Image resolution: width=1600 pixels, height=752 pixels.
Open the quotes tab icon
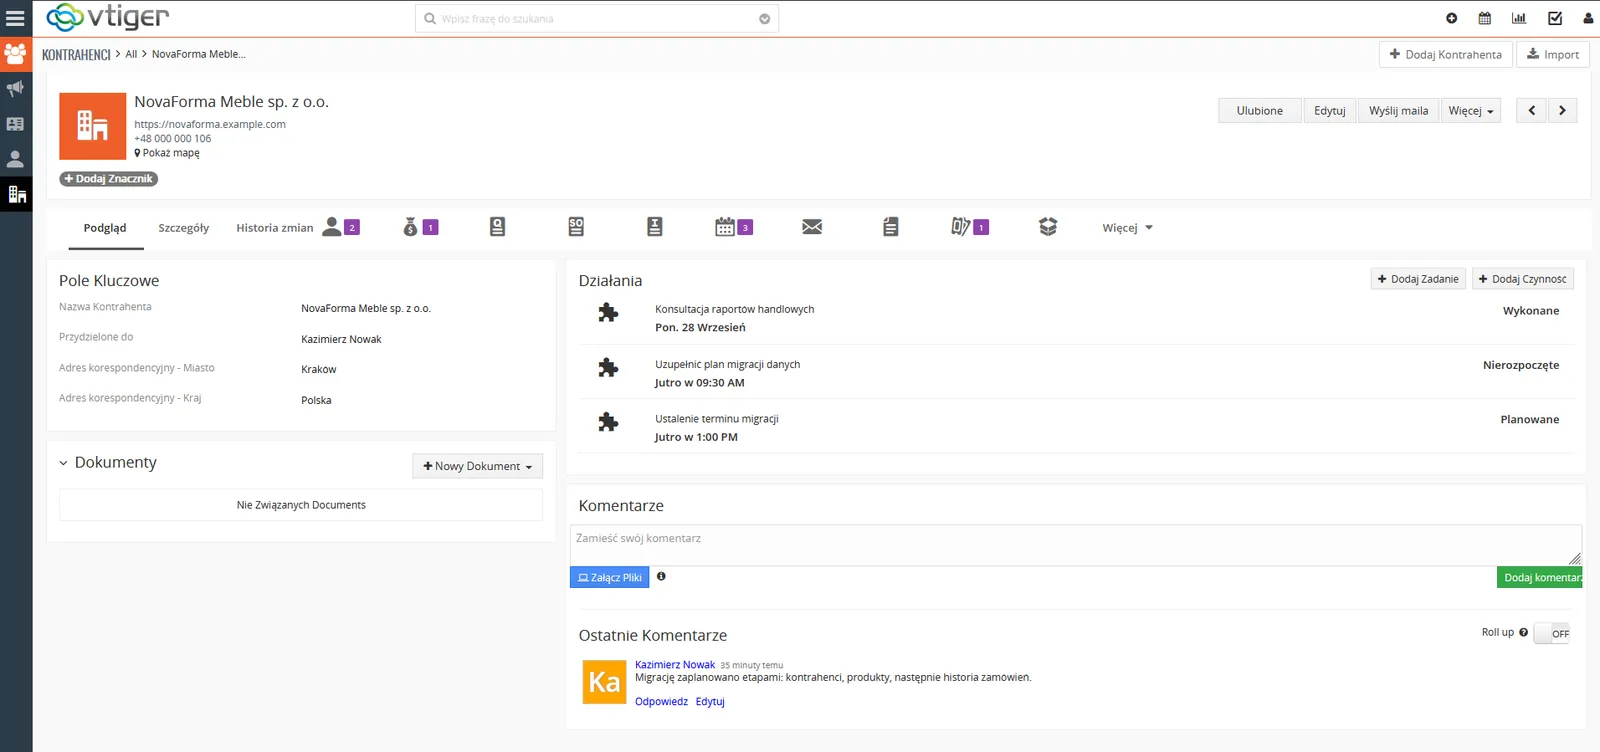[x=497, y=227]
